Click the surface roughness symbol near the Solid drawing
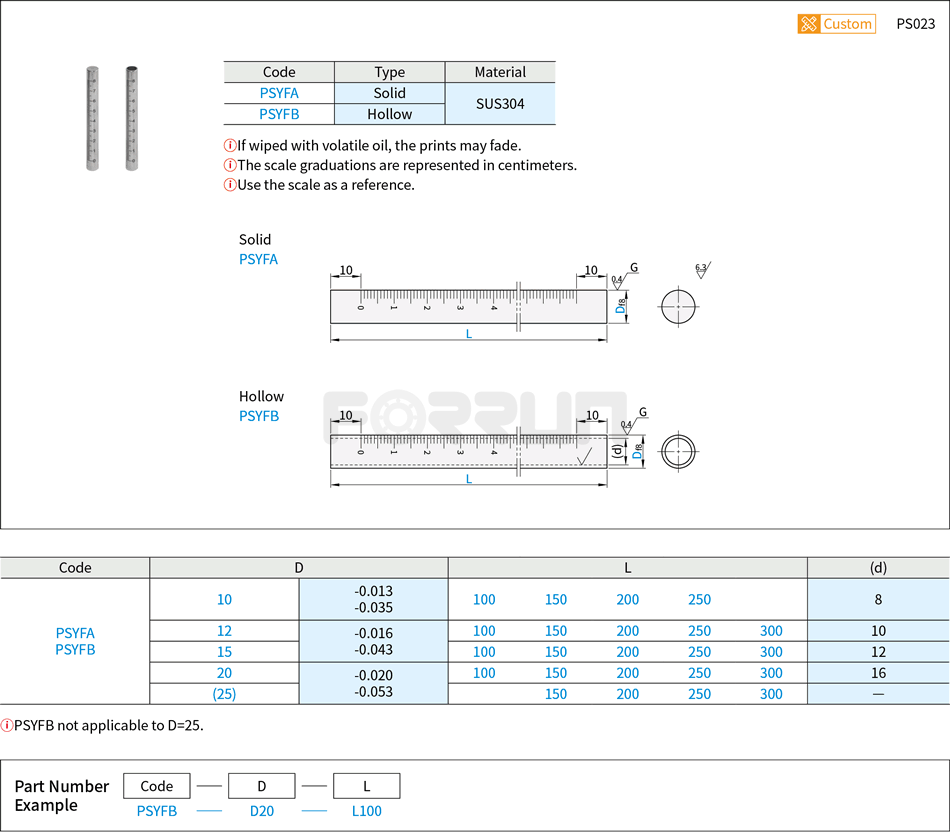Image resolution: width=950 pixels, height=835 pixels. pyautogui.click(x=700, y=272)
